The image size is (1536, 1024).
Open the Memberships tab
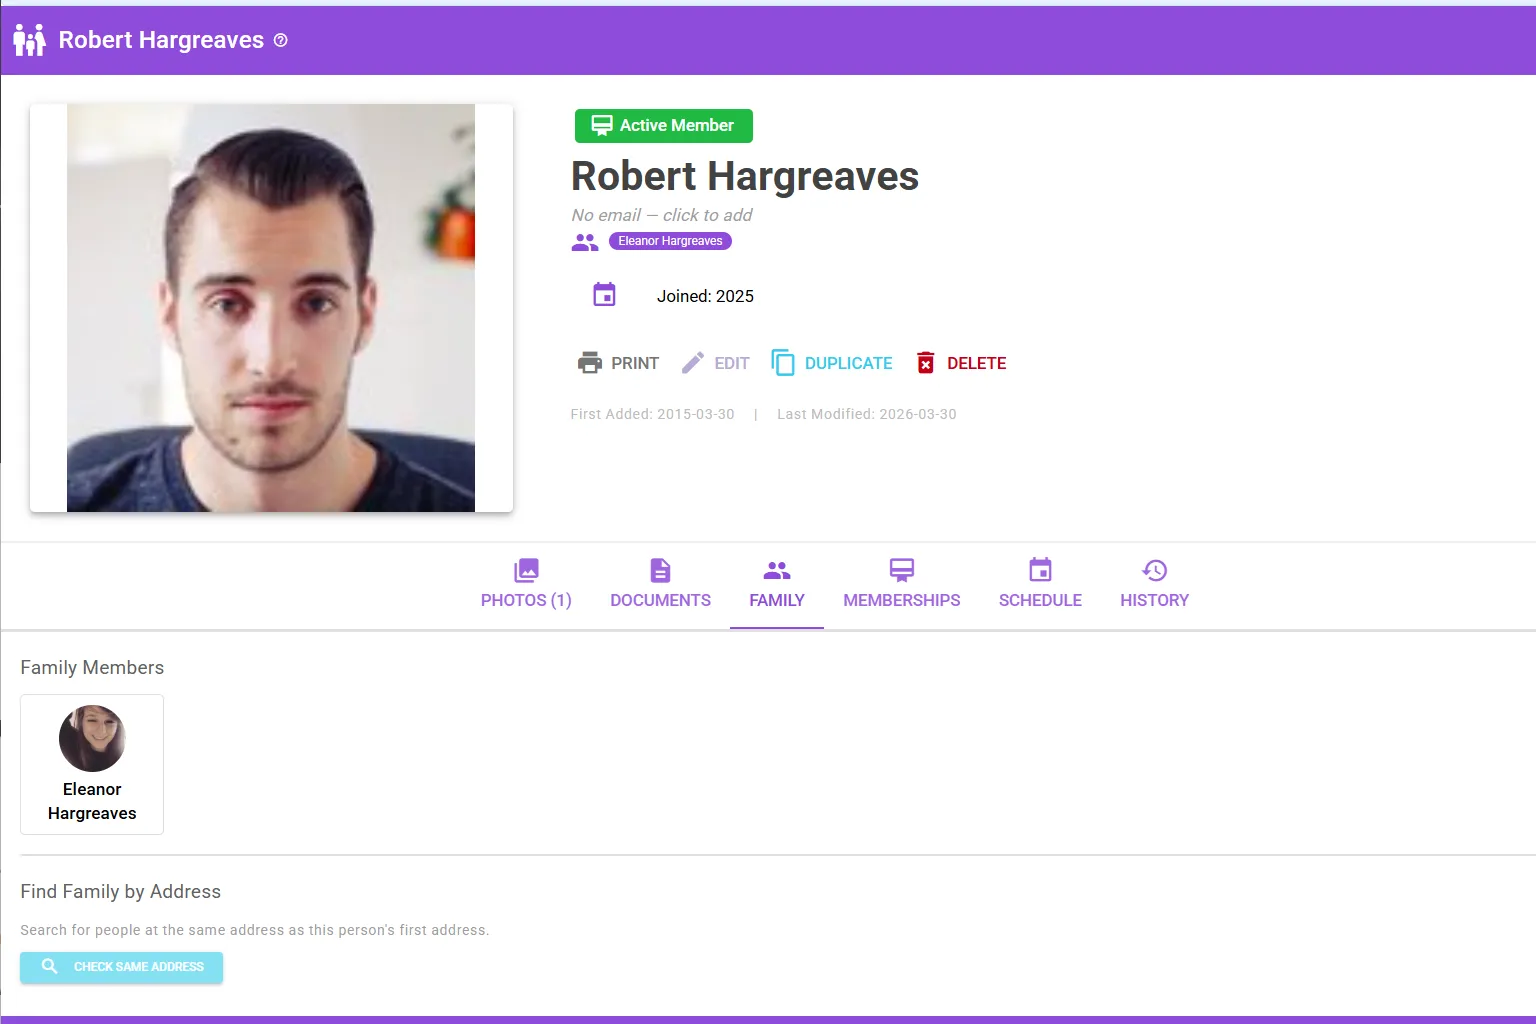[x=901, y=586]
